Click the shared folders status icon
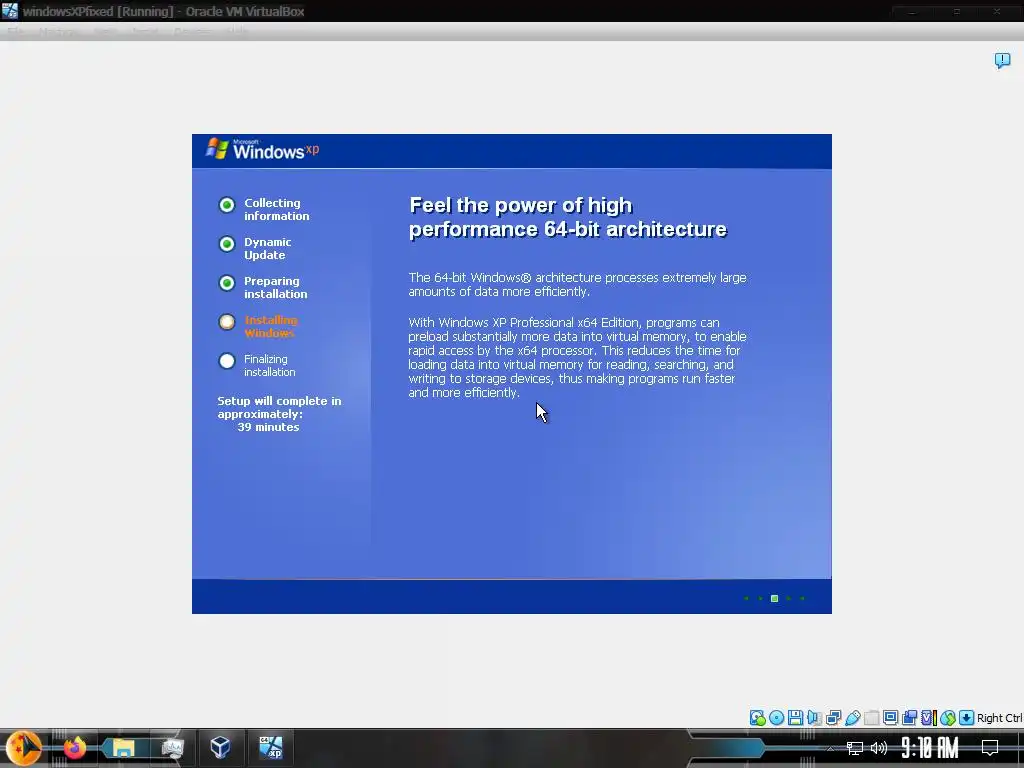The width and height of the screenshot is (1024, 768). (871, 718)
